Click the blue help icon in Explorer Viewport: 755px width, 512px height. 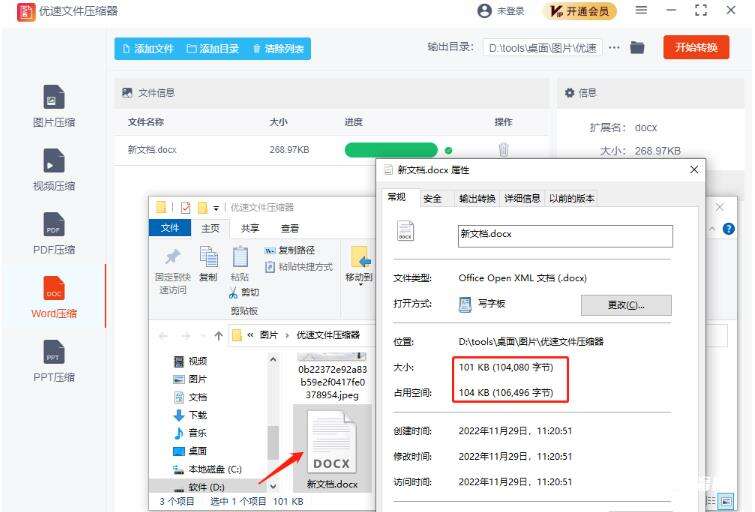(729, 229)
